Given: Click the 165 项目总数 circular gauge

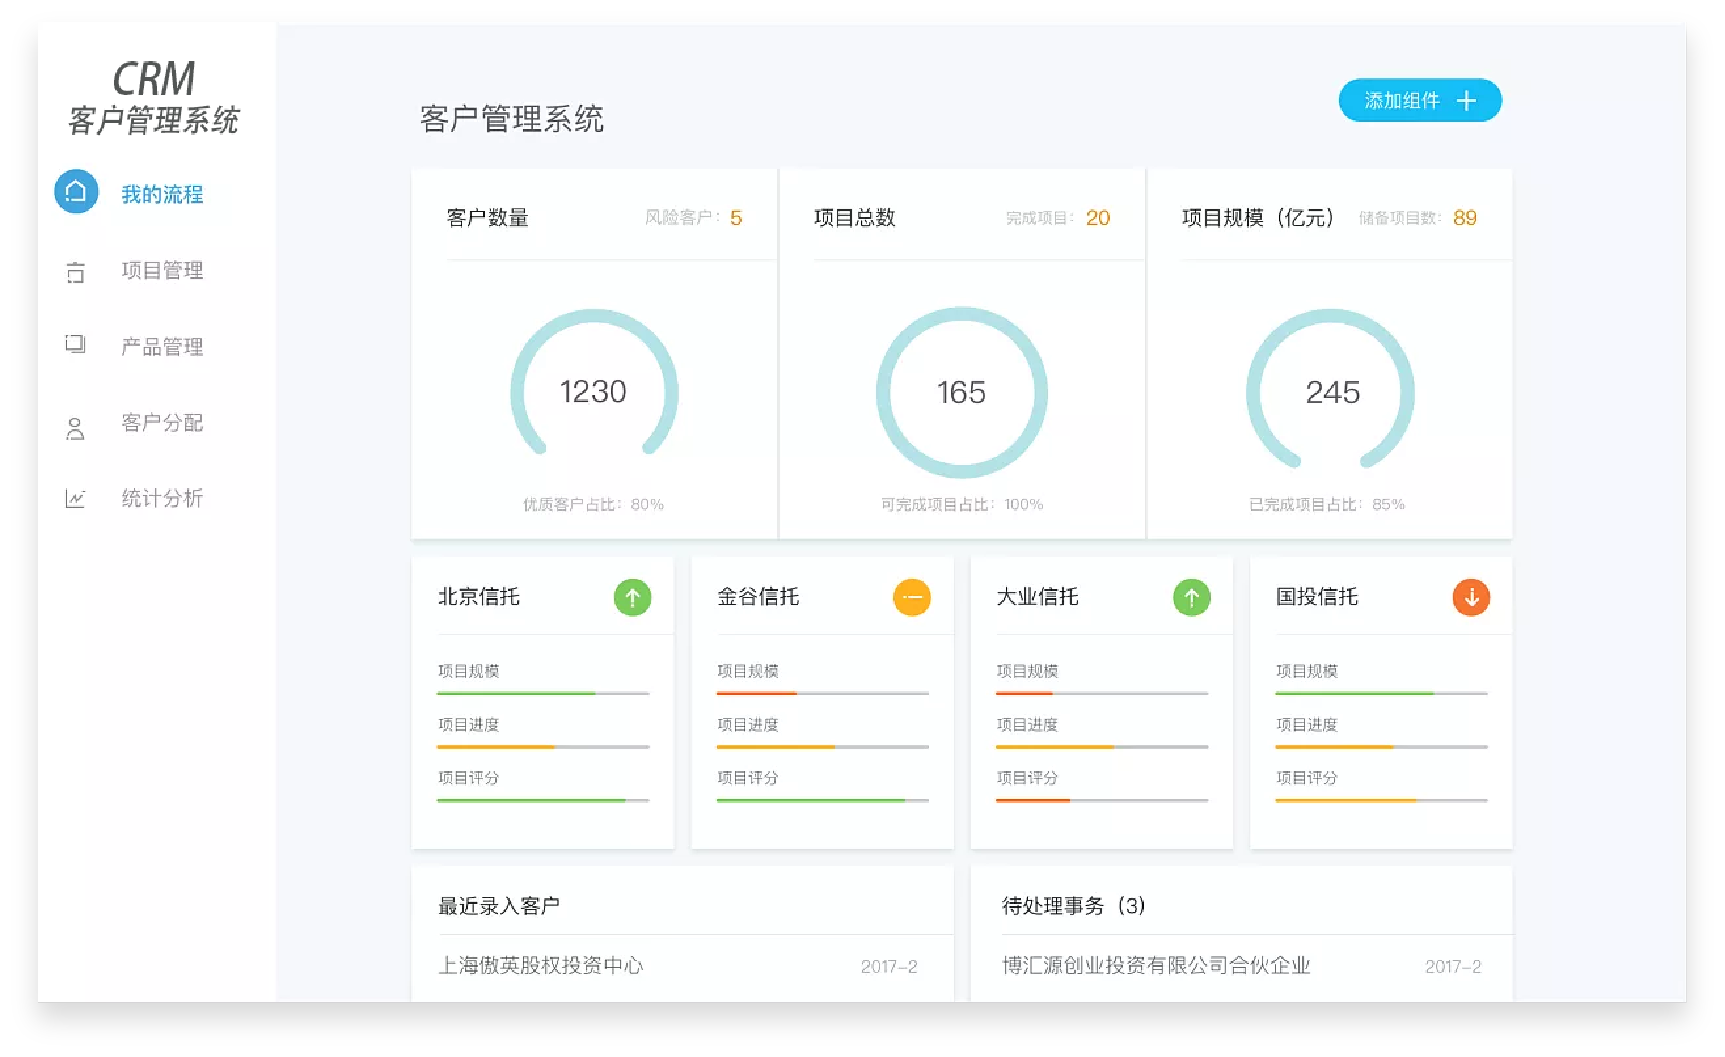Looking at the screenshot, I should pos(961,392).
